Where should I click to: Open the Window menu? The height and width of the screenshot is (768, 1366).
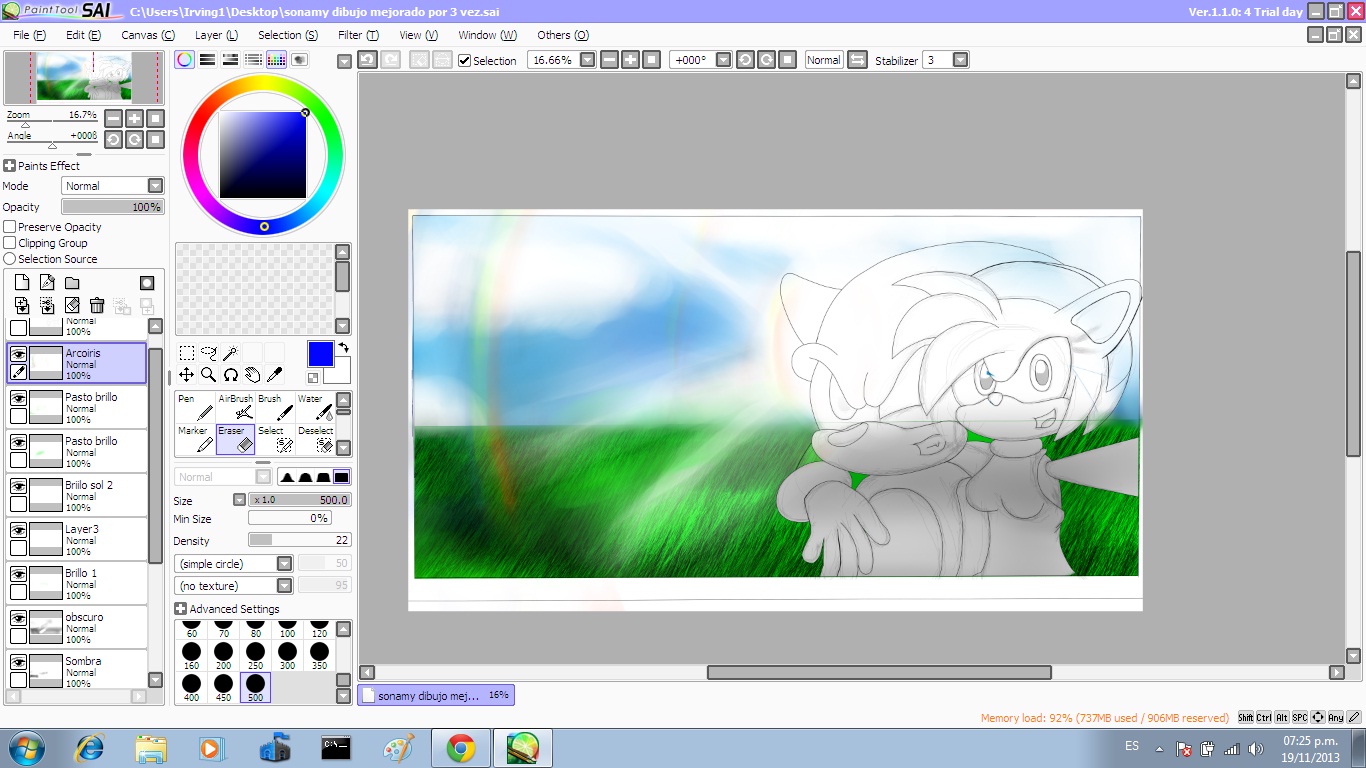pyautogui.click(x=487, y=35)
